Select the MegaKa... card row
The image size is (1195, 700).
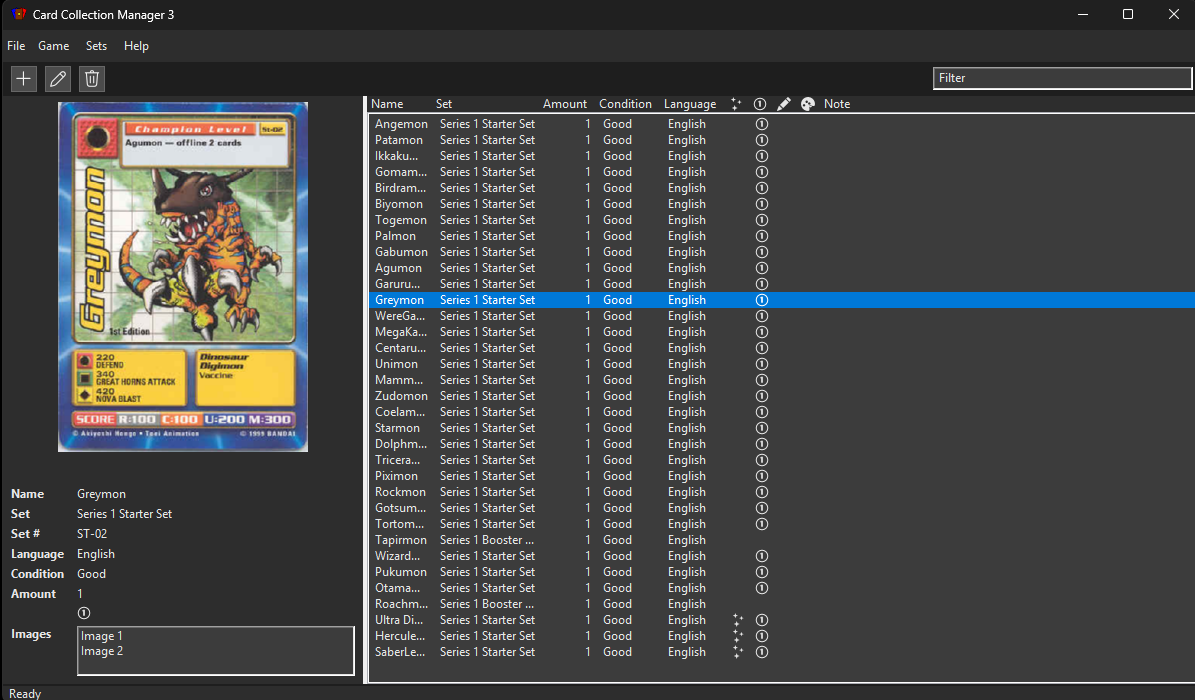(781, 332)
